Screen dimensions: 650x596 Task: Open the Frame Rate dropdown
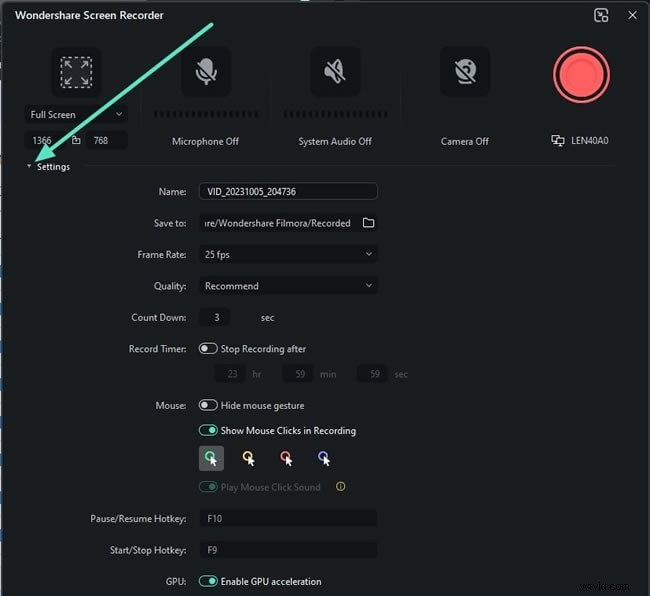(x=288, y=255)
